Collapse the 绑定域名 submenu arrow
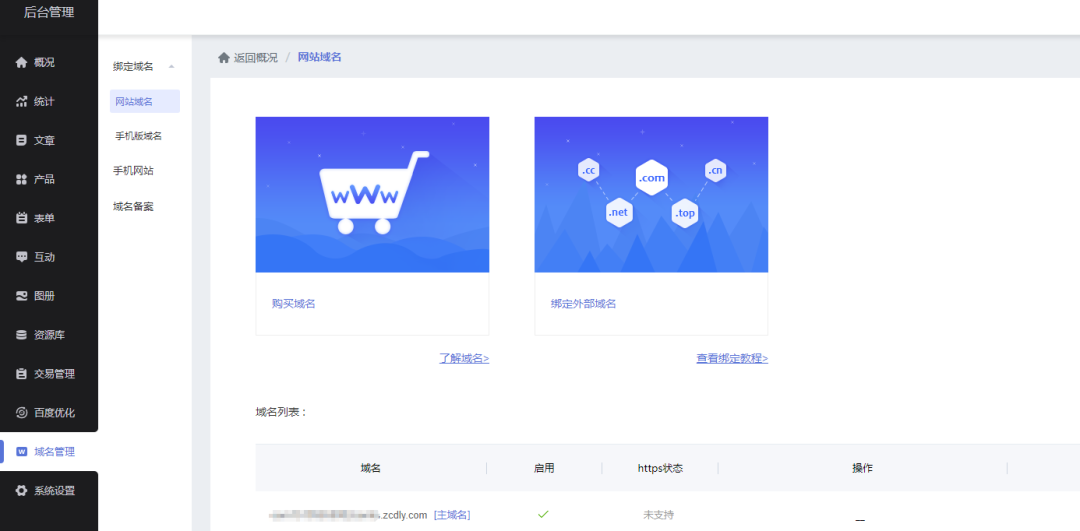Viewport: 1080px width, 531px height. [172, 67]
